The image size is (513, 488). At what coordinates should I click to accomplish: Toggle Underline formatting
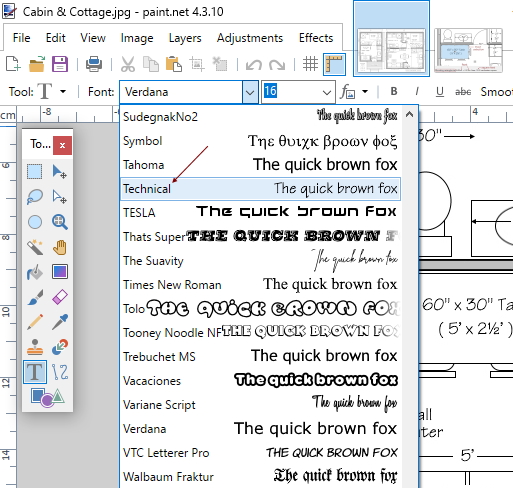pyautogui.click(x=440, y=91)
